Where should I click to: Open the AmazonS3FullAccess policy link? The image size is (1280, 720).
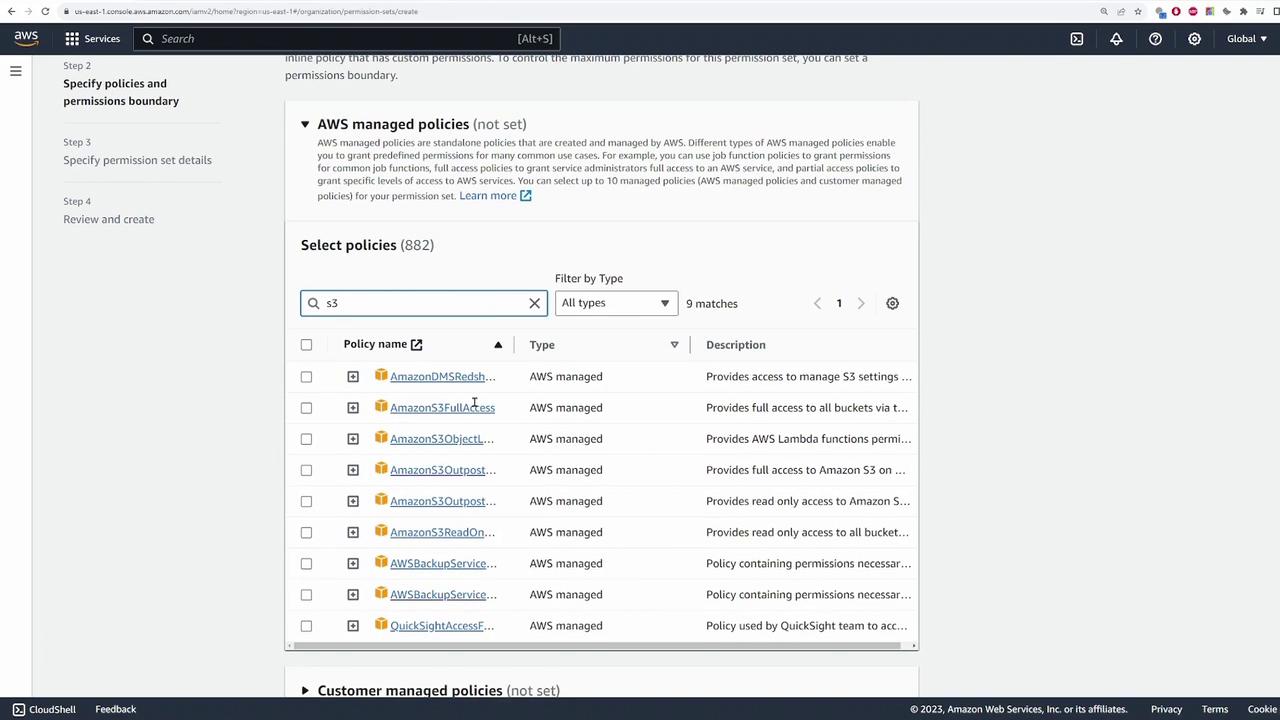point(442,408)
